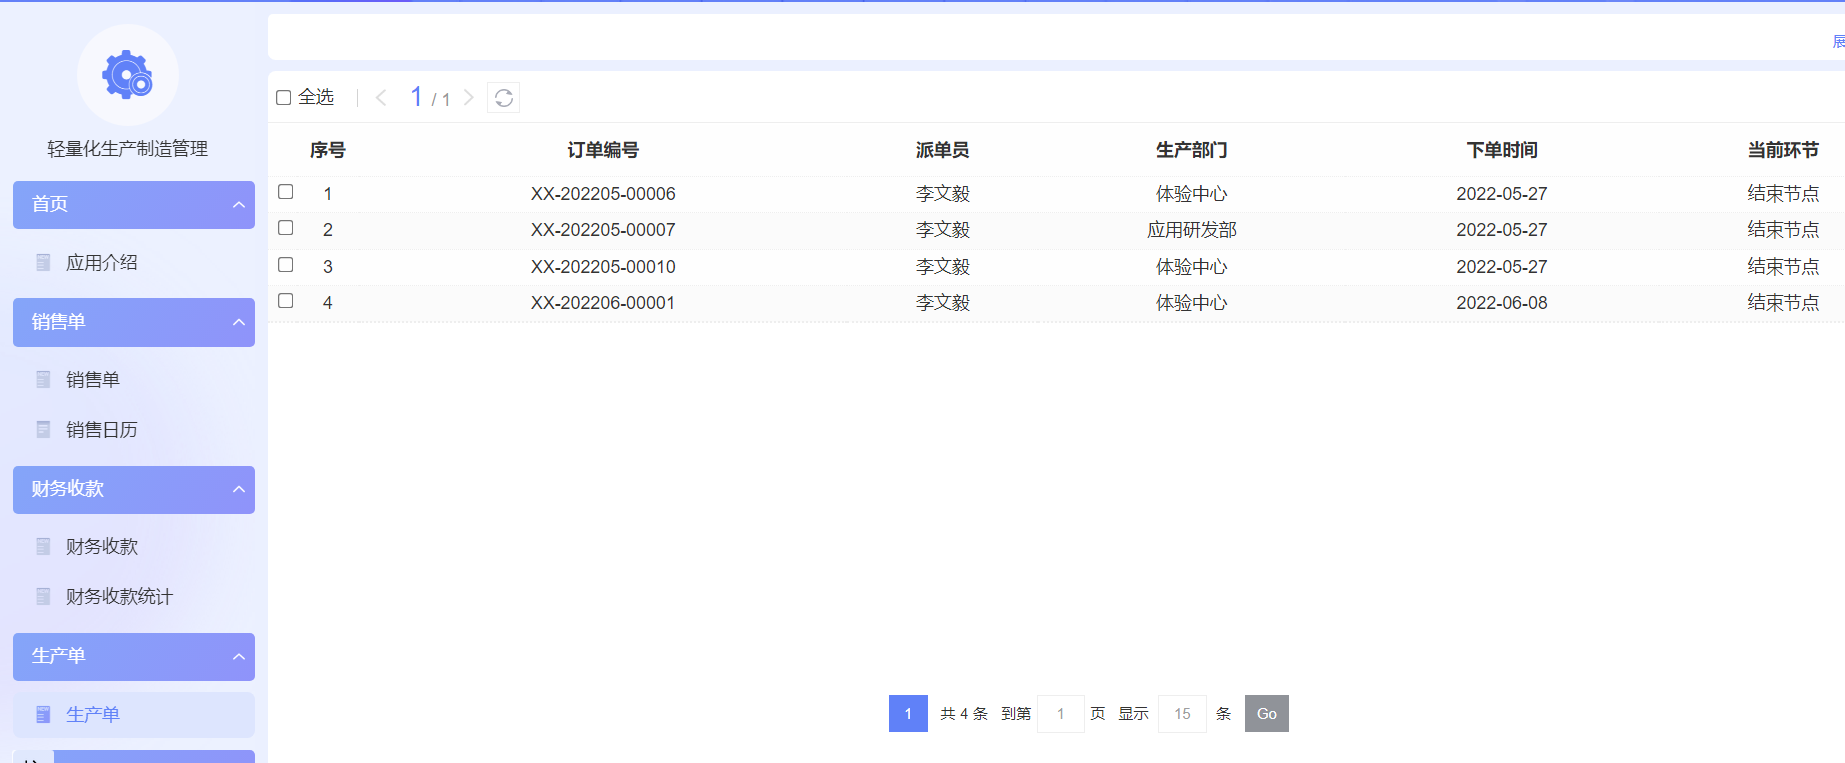Click the 2022-06-08 order date cell
Image resolution: width=1845 pixels, height=763 pixels.
point(1502,303)
